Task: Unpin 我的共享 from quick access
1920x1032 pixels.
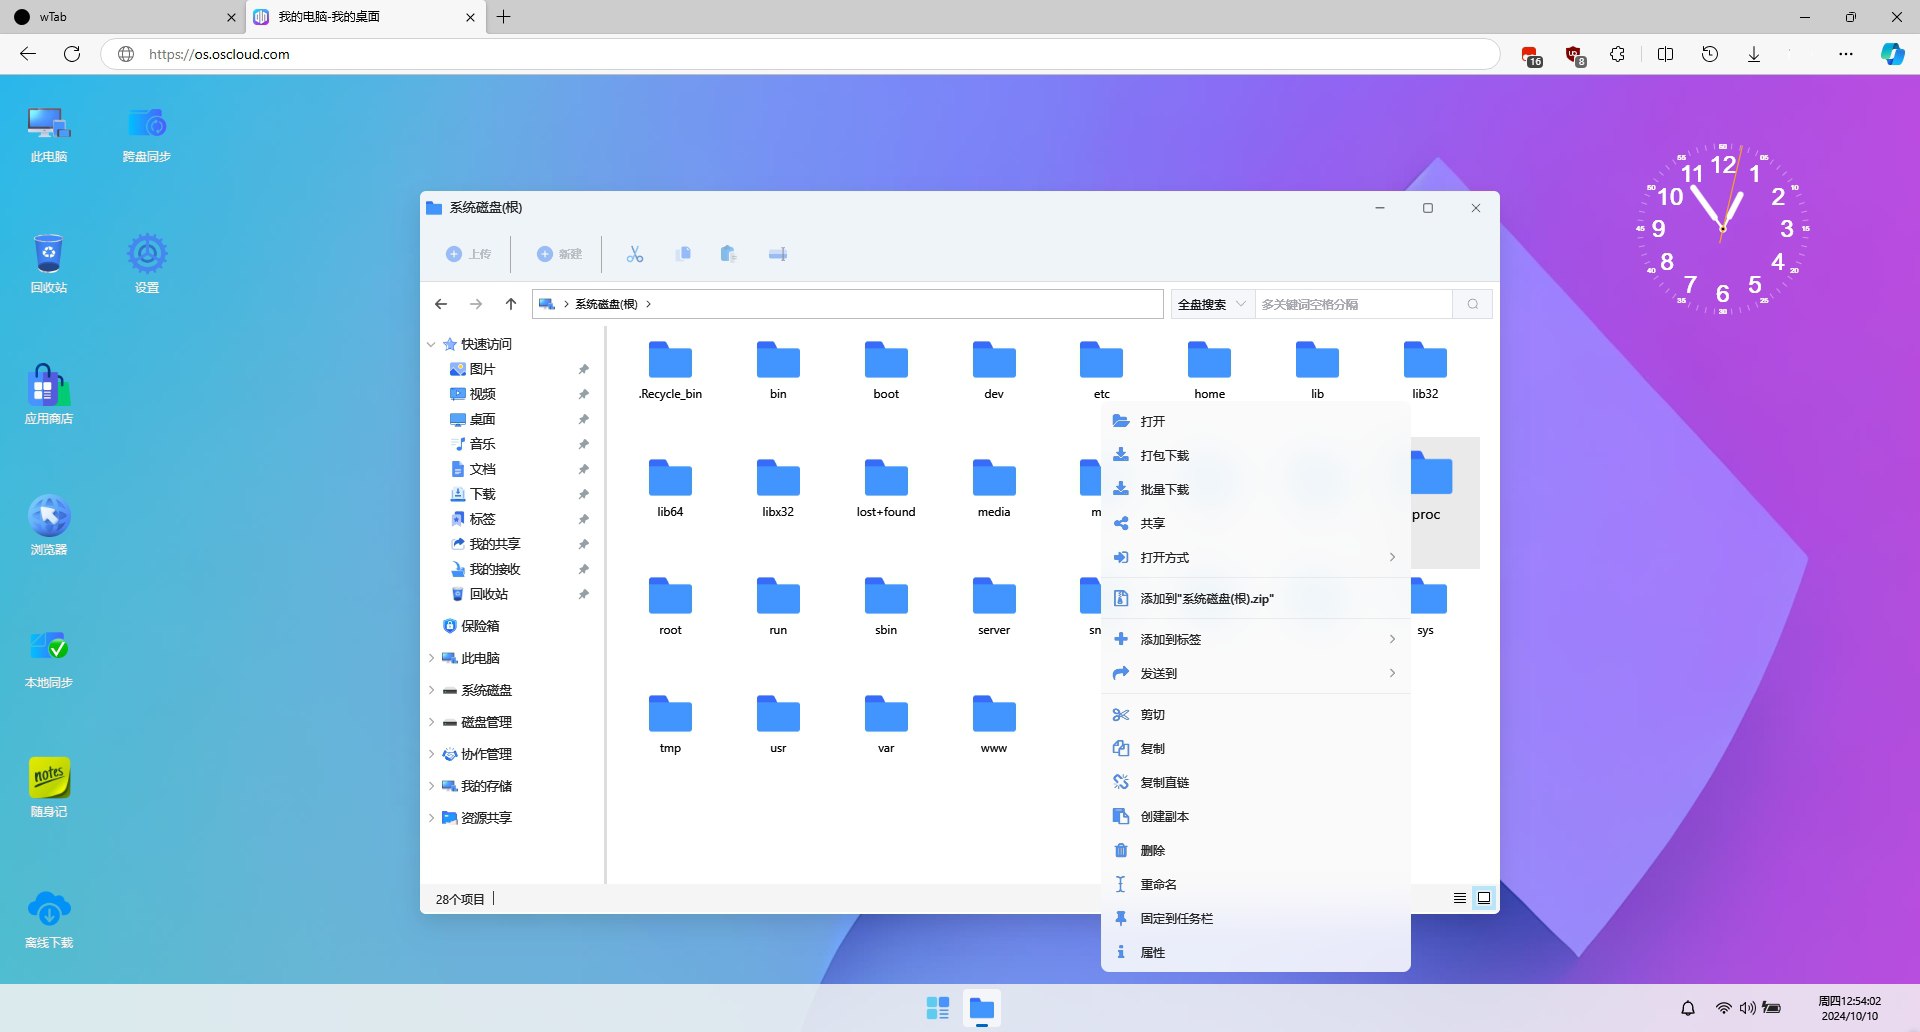Action: click(584, 544)
